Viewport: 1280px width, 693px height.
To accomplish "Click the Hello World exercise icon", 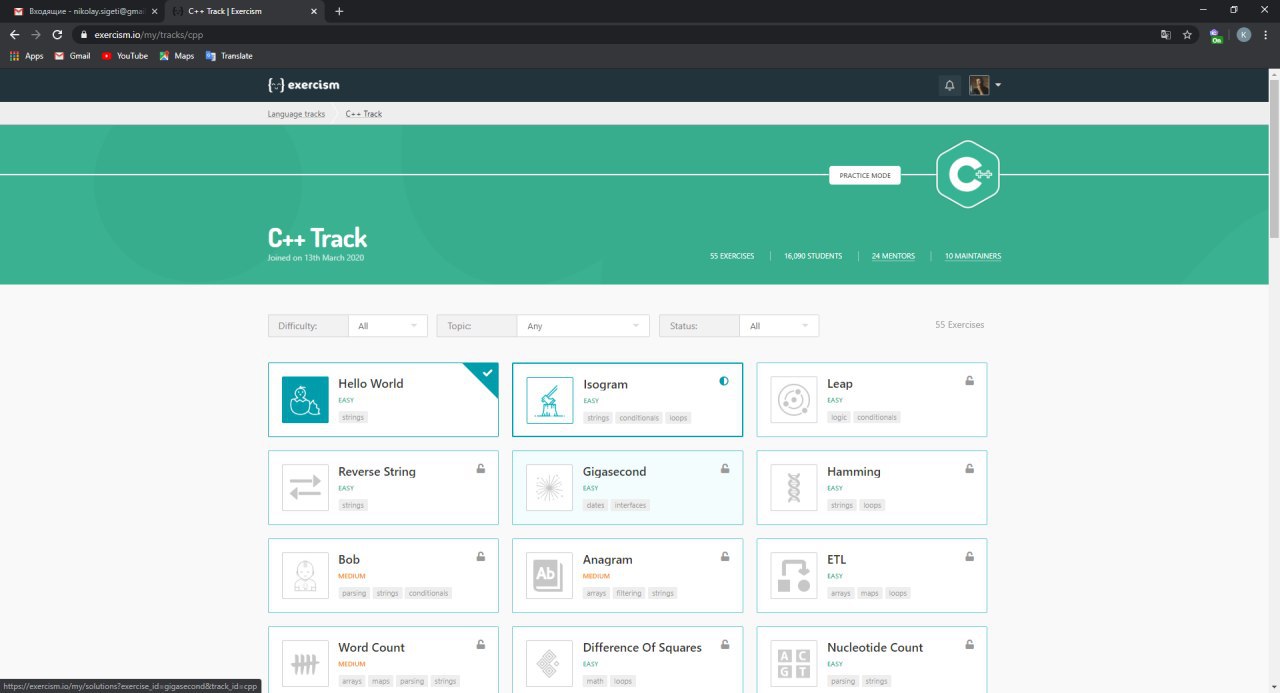I will (x=305, y=400).
